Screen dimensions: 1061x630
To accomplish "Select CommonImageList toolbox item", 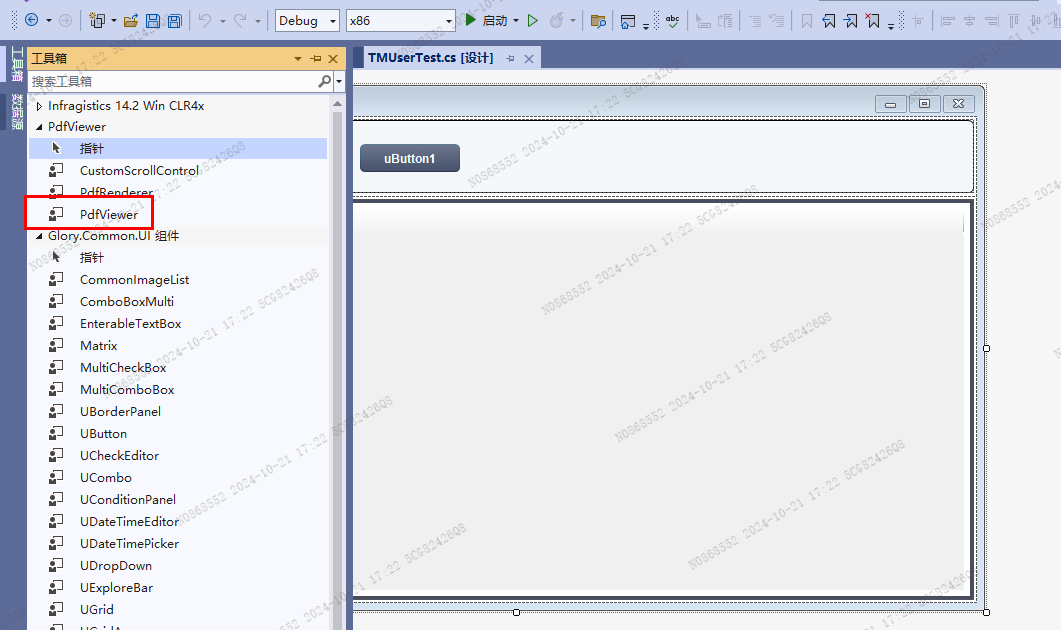I will pos(178,279).
